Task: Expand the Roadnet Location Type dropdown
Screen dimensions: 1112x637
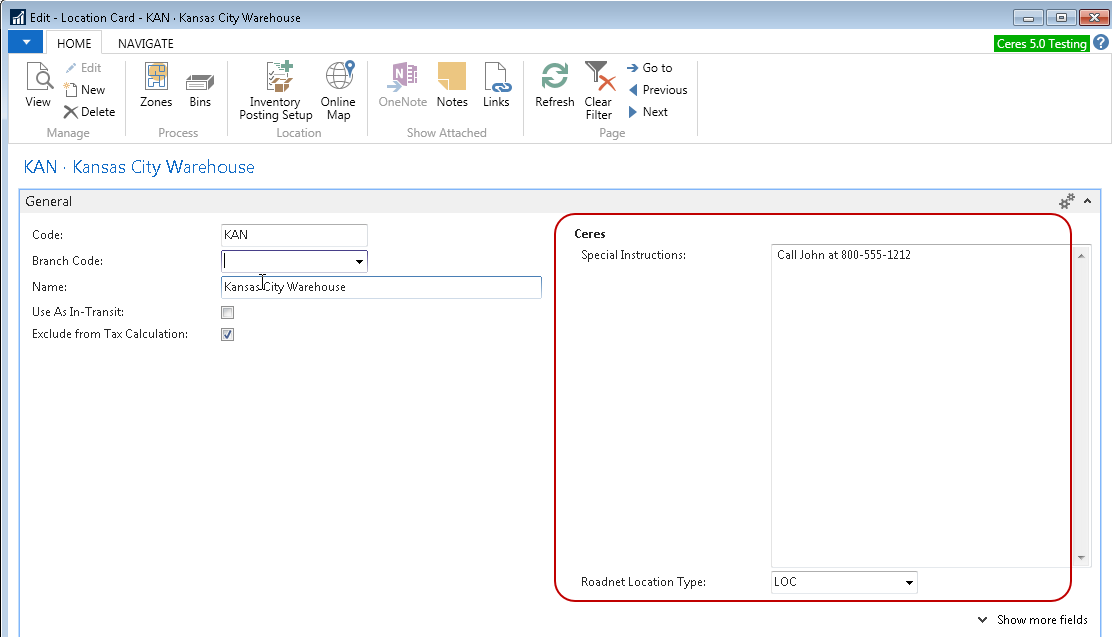Action: 909,582
